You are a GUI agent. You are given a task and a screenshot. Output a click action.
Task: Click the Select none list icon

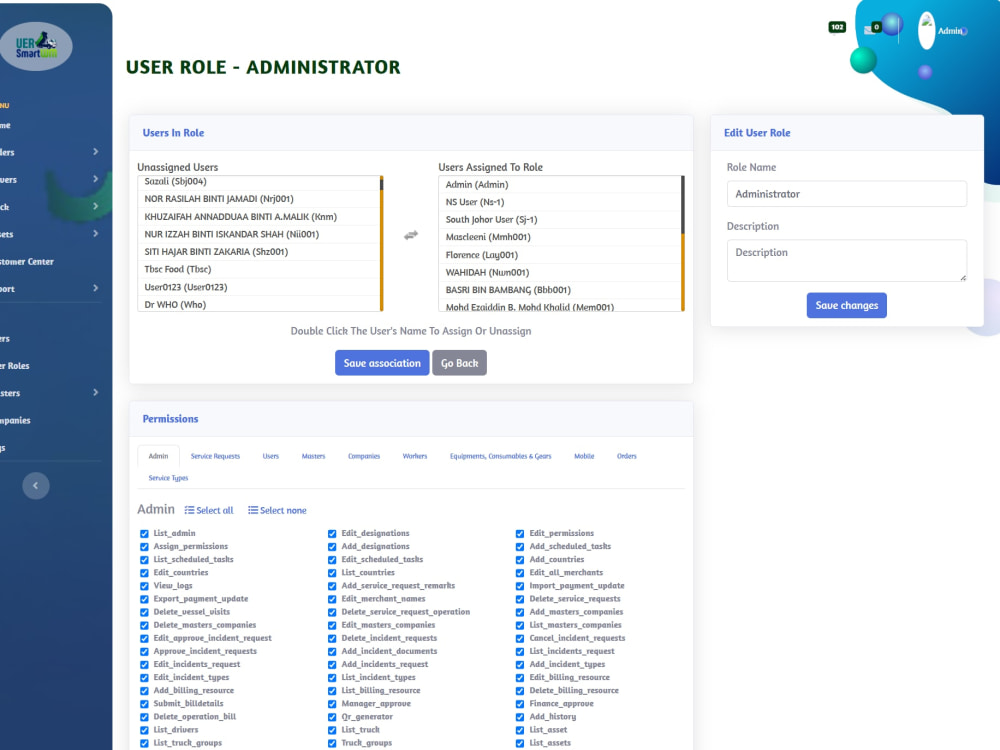(x=253, y=510)
